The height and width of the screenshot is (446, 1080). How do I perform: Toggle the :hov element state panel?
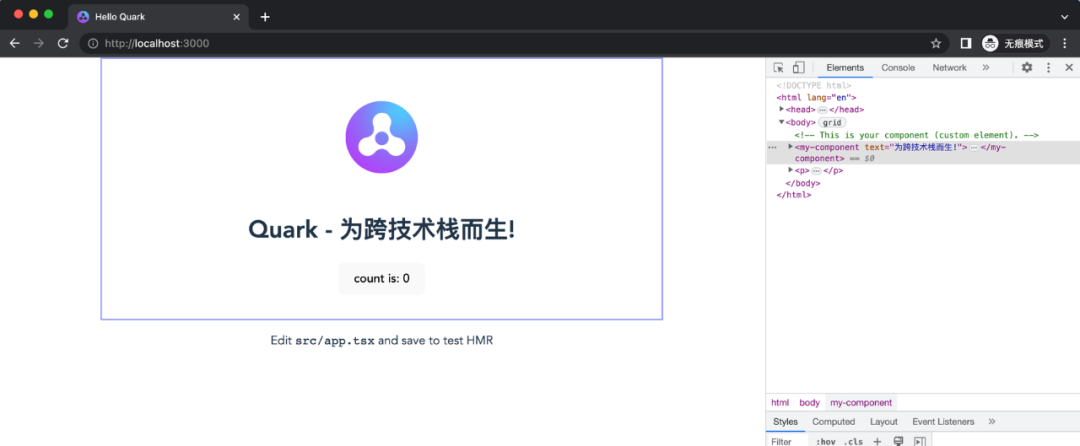tap(826, 441)
